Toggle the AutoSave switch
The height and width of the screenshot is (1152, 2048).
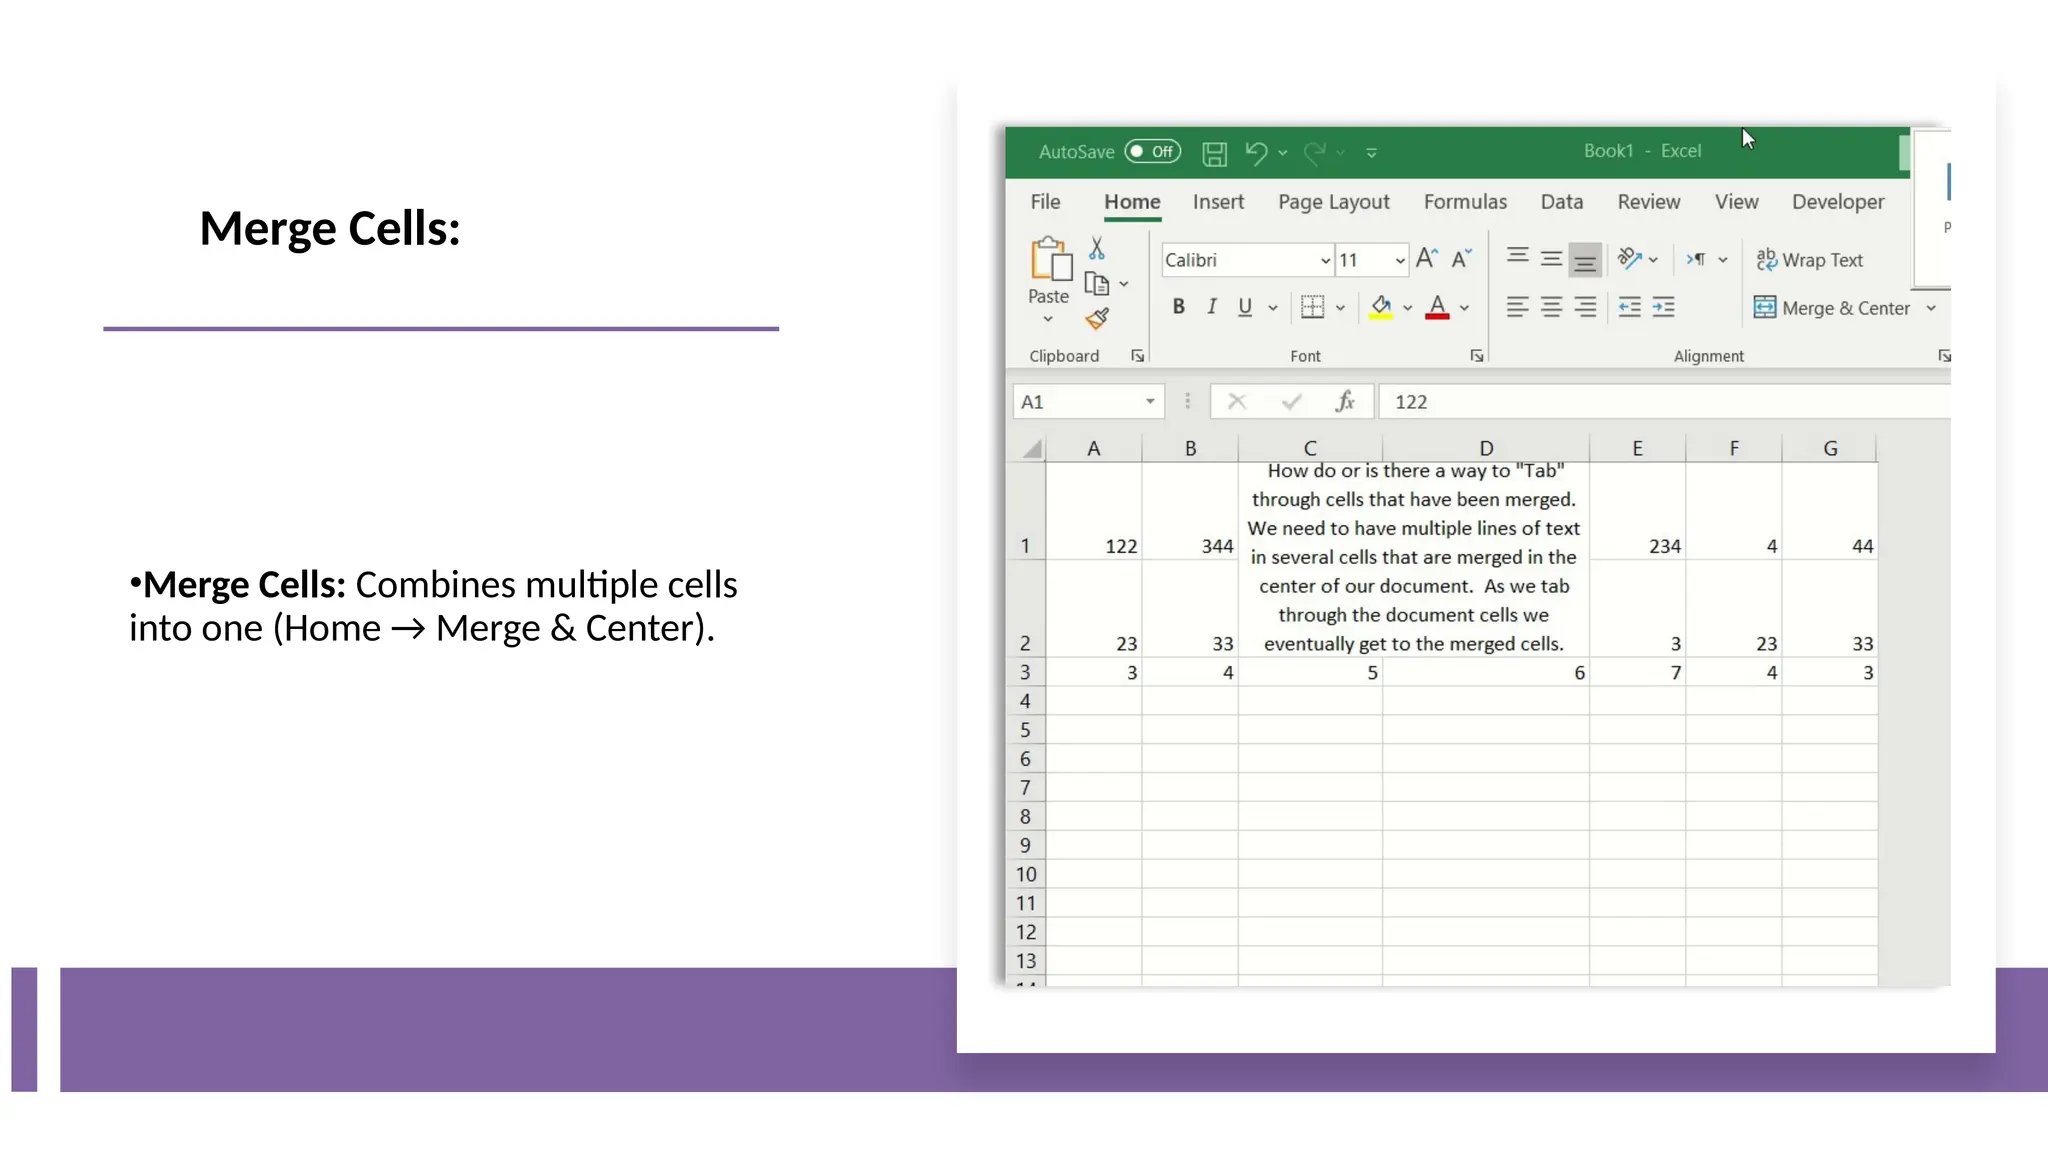click(1152, 151)
